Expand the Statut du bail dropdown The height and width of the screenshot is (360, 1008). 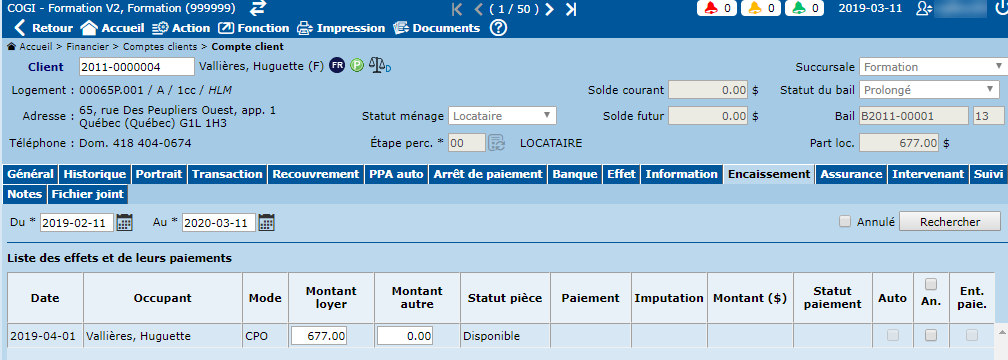[928, 91]
